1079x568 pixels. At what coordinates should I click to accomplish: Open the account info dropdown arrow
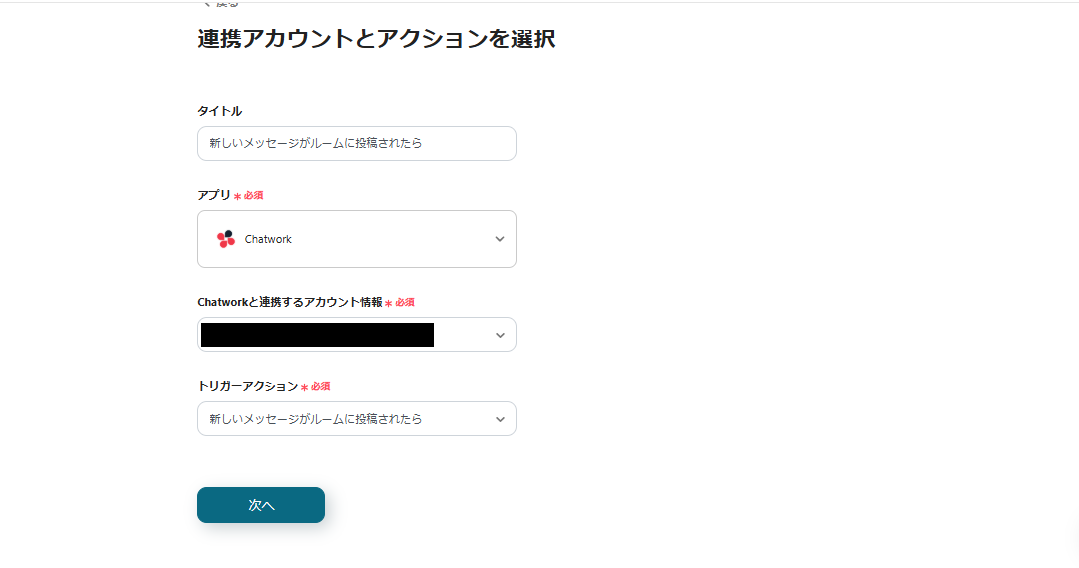500,335
